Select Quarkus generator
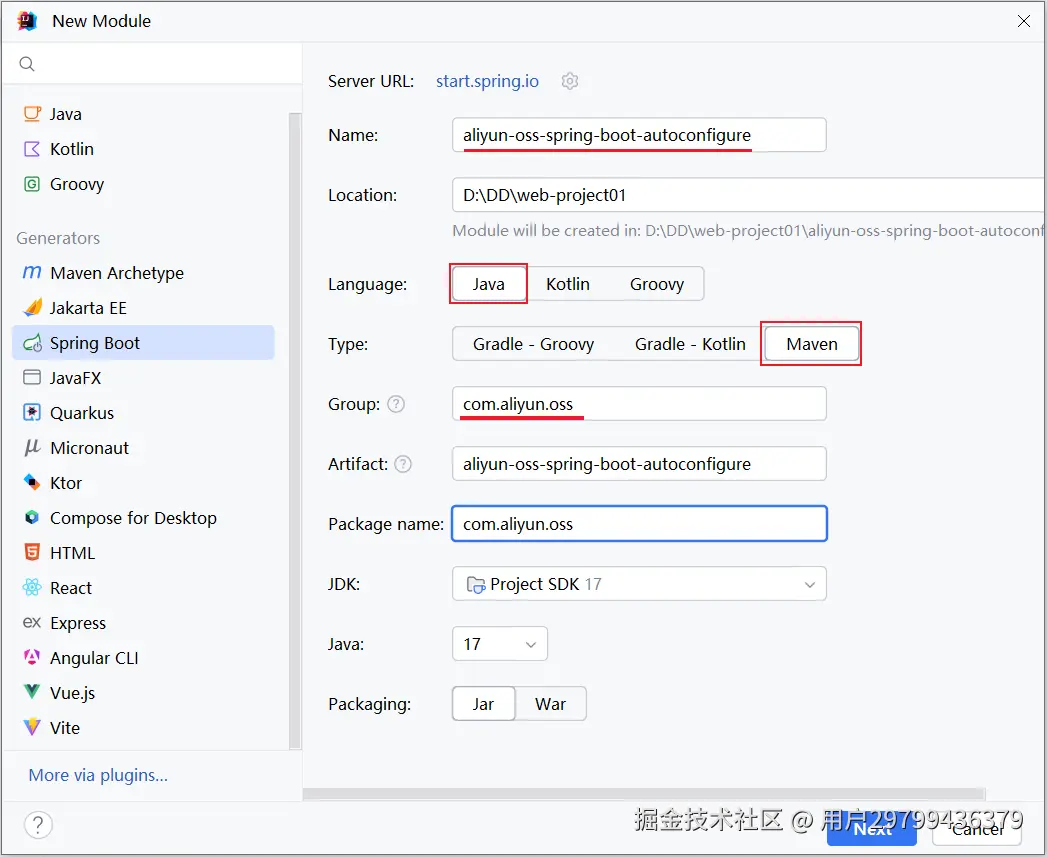1047x857 pixels. coord(144,413)
